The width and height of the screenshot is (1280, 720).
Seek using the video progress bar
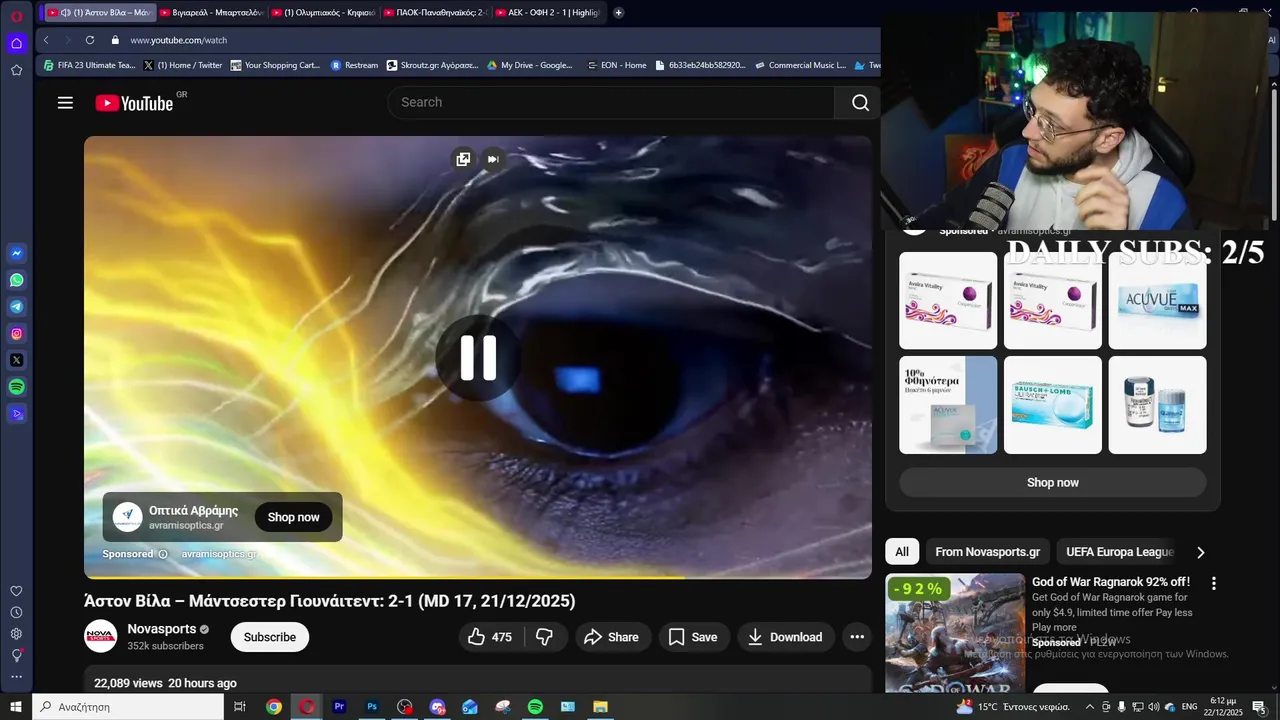click(x=478, y=577)
